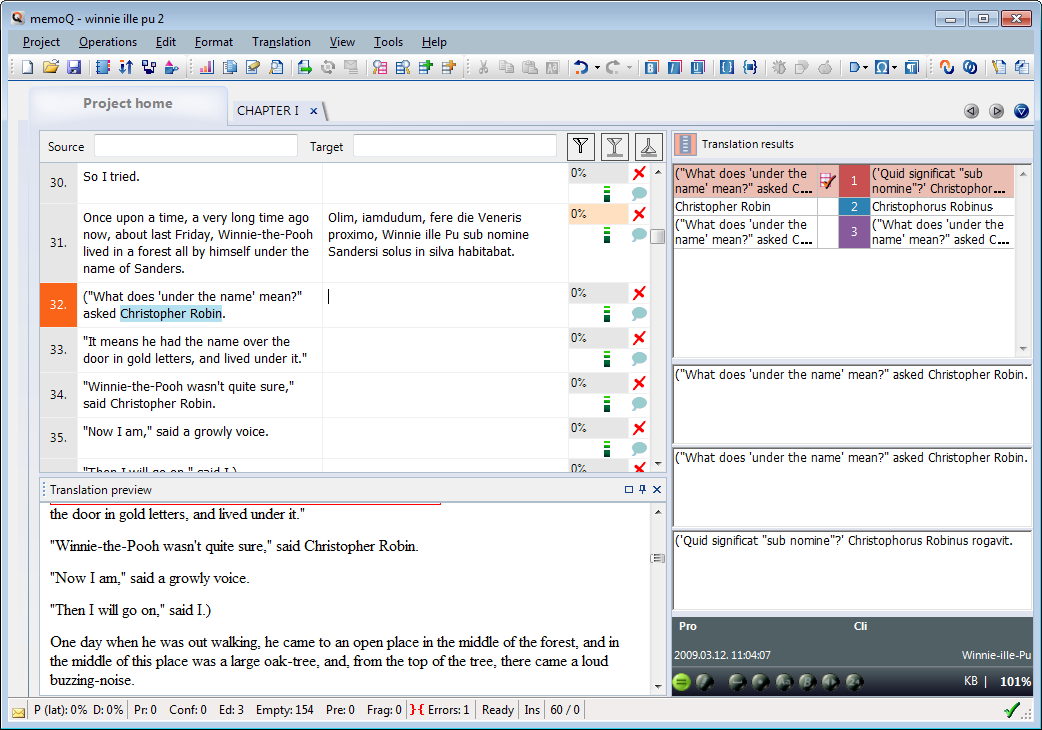Click the add term green plus icon
1042x730 pixels.
coord(426,67)
